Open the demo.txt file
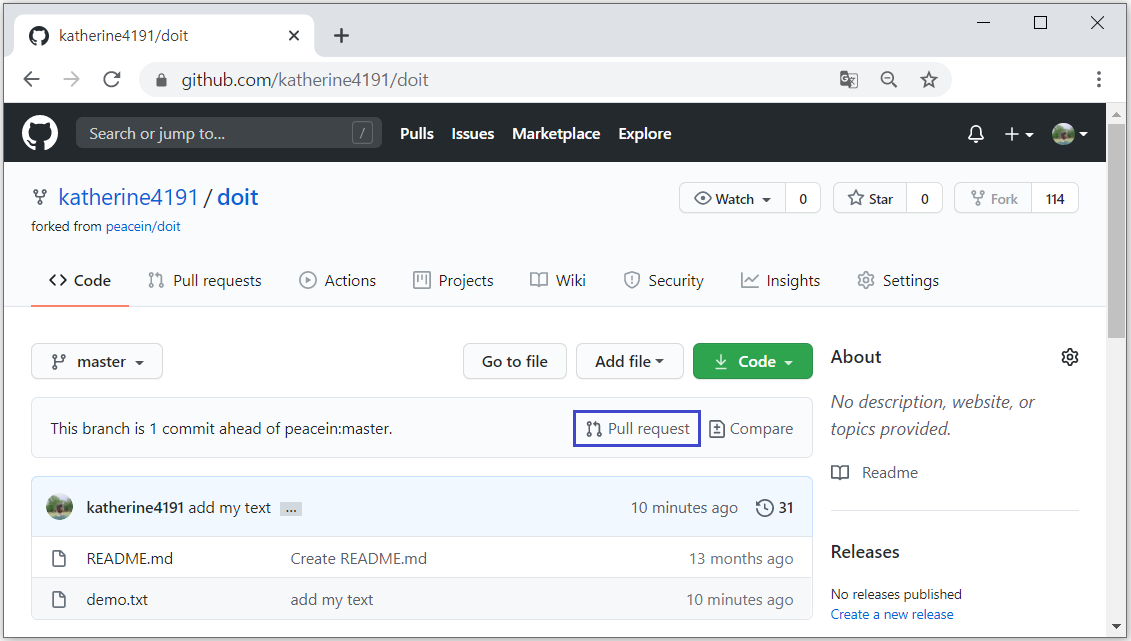Viewport: 1131px width, 641px height. (x=117, y=600)
